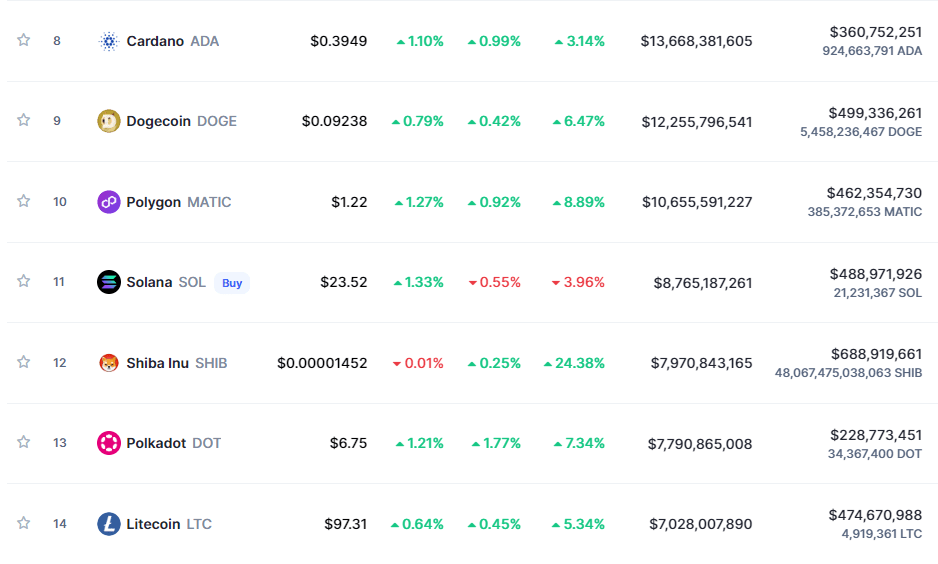Screen dimensions: 938x564
Task: Open the Litecoin LTC page
Action: pos(169,524)
